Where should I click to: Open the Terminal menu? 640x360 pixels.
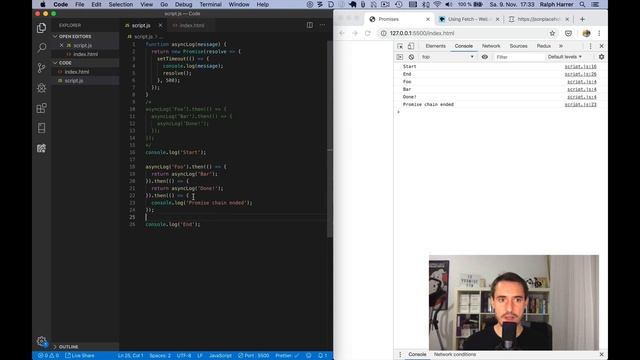[210, 4]
